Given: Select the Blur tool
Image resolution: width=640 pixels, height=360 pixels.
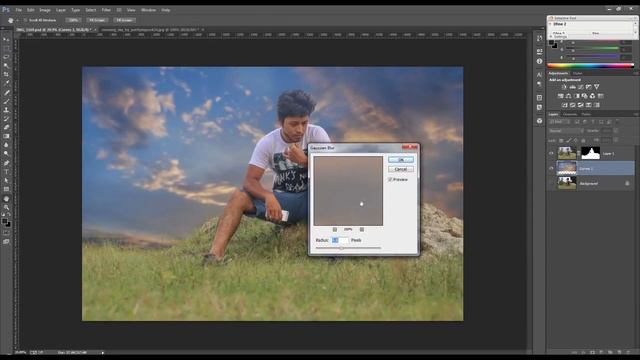Looking at the screenshot, I should click(x=6, y=145).
